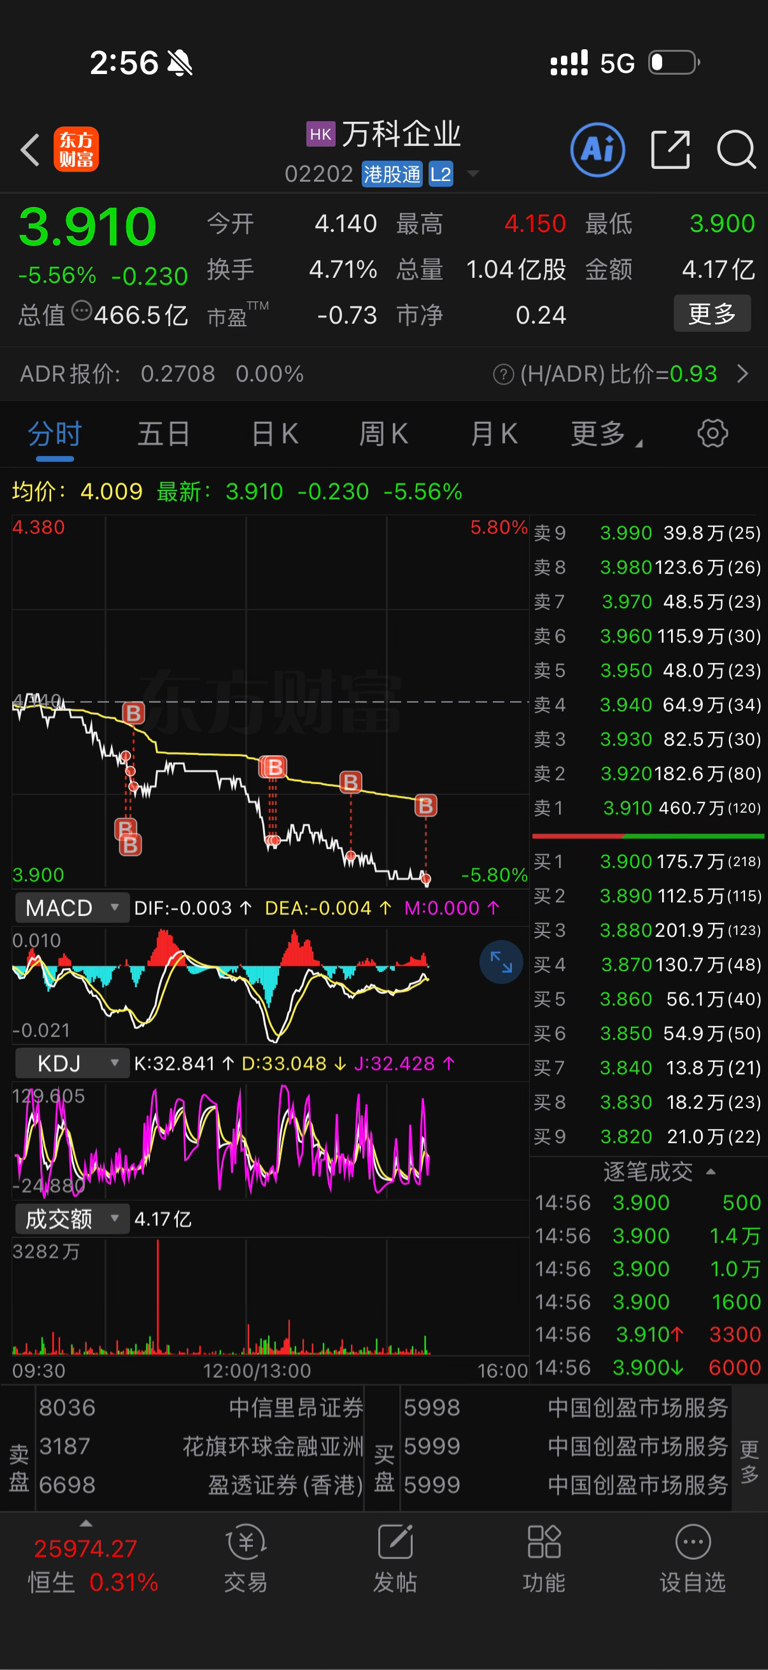
Task: Tap the ADR报价 0.2708 value
Action: click(178, 374)
